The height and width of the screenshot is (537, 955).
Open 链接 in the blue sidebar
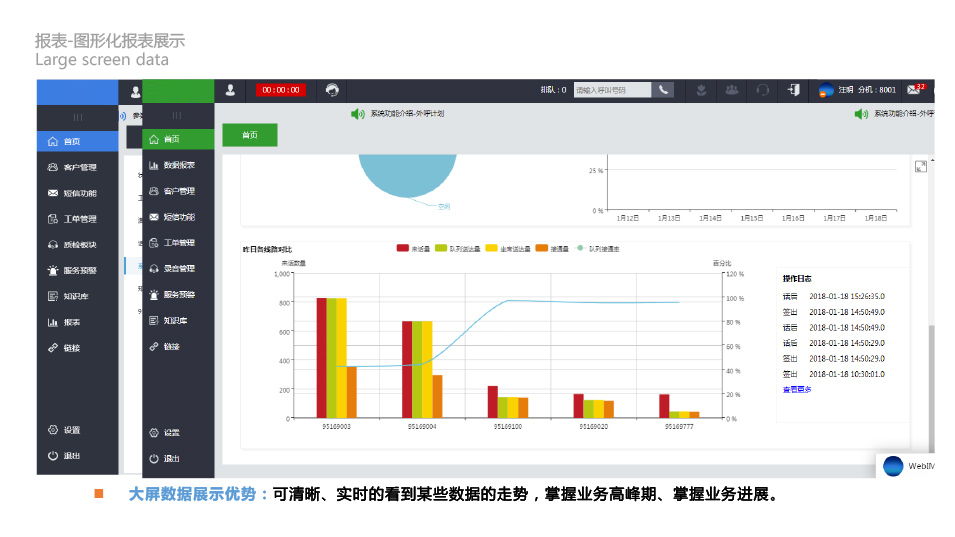point(77,348)
